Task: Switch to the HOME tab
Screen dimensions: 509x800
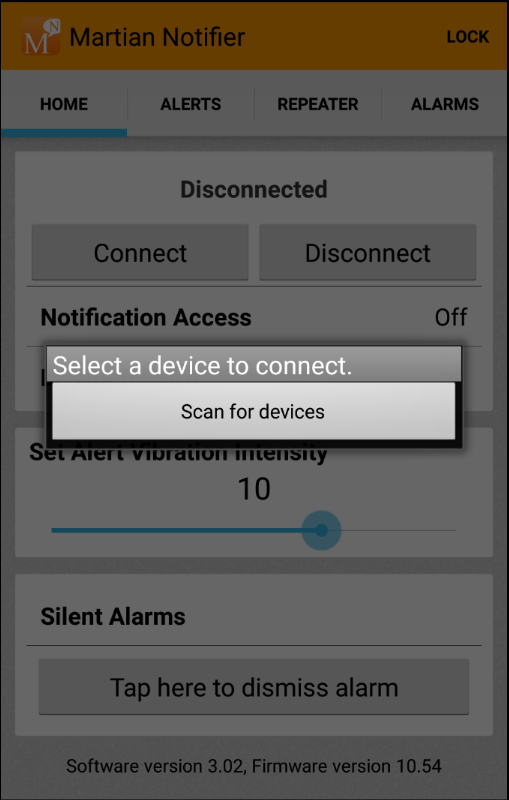Action: pos(64,104)
